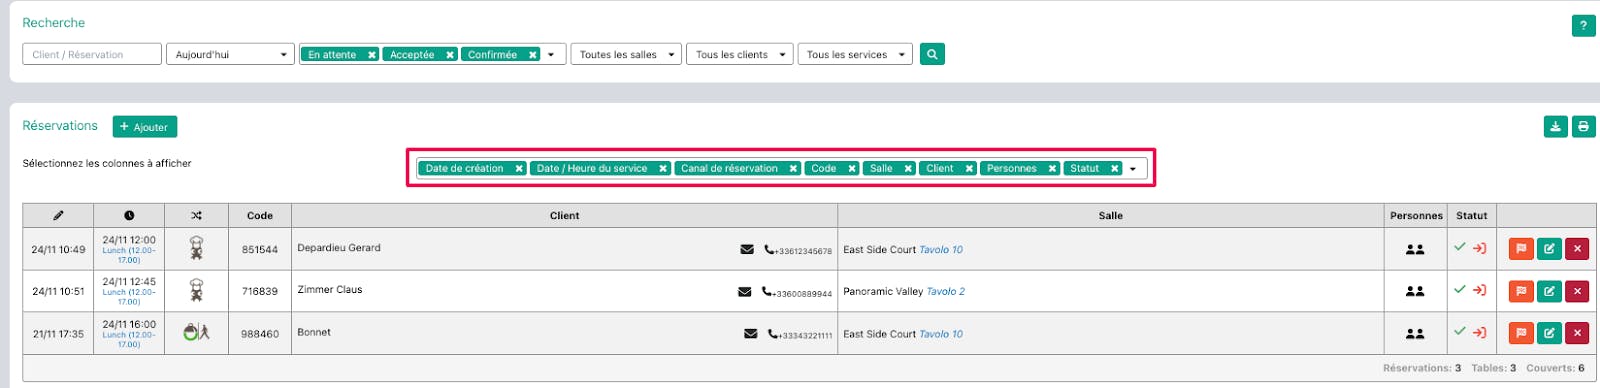
Task: Open the help question mark icon
Action: pyautogui.click(x=1583, y=26)
